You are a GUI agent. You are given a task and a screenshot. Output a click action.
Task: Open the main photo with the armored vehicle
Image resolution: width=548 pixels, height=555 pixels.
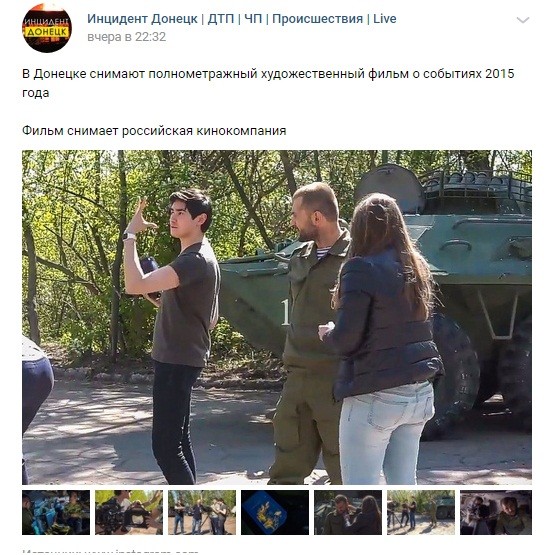277,317
